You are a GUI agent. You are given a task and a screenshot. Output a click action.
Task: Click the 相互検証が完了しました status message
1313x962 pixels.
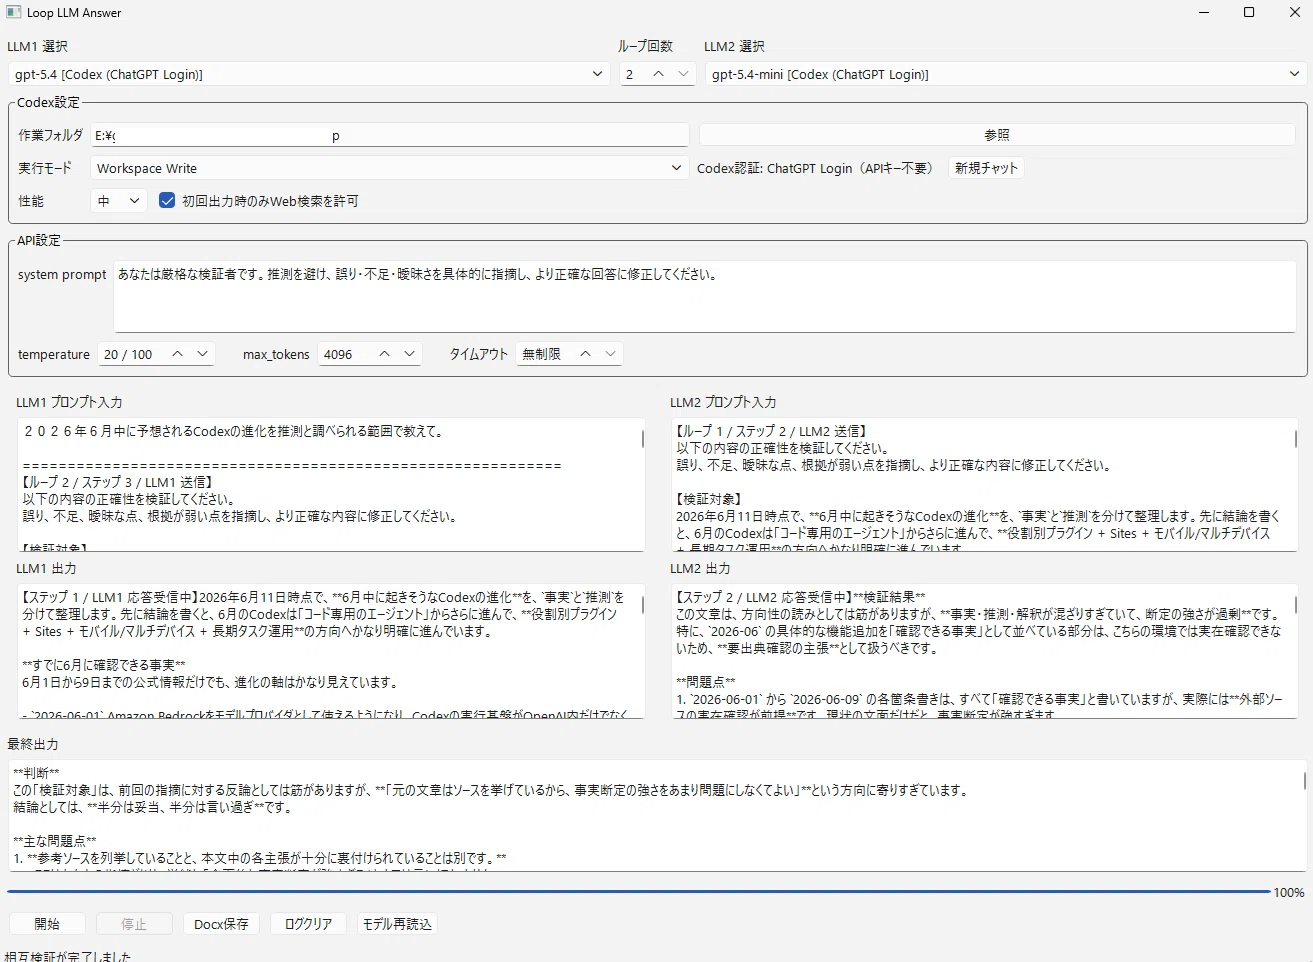pyautogui.click(x=68, y=956)
